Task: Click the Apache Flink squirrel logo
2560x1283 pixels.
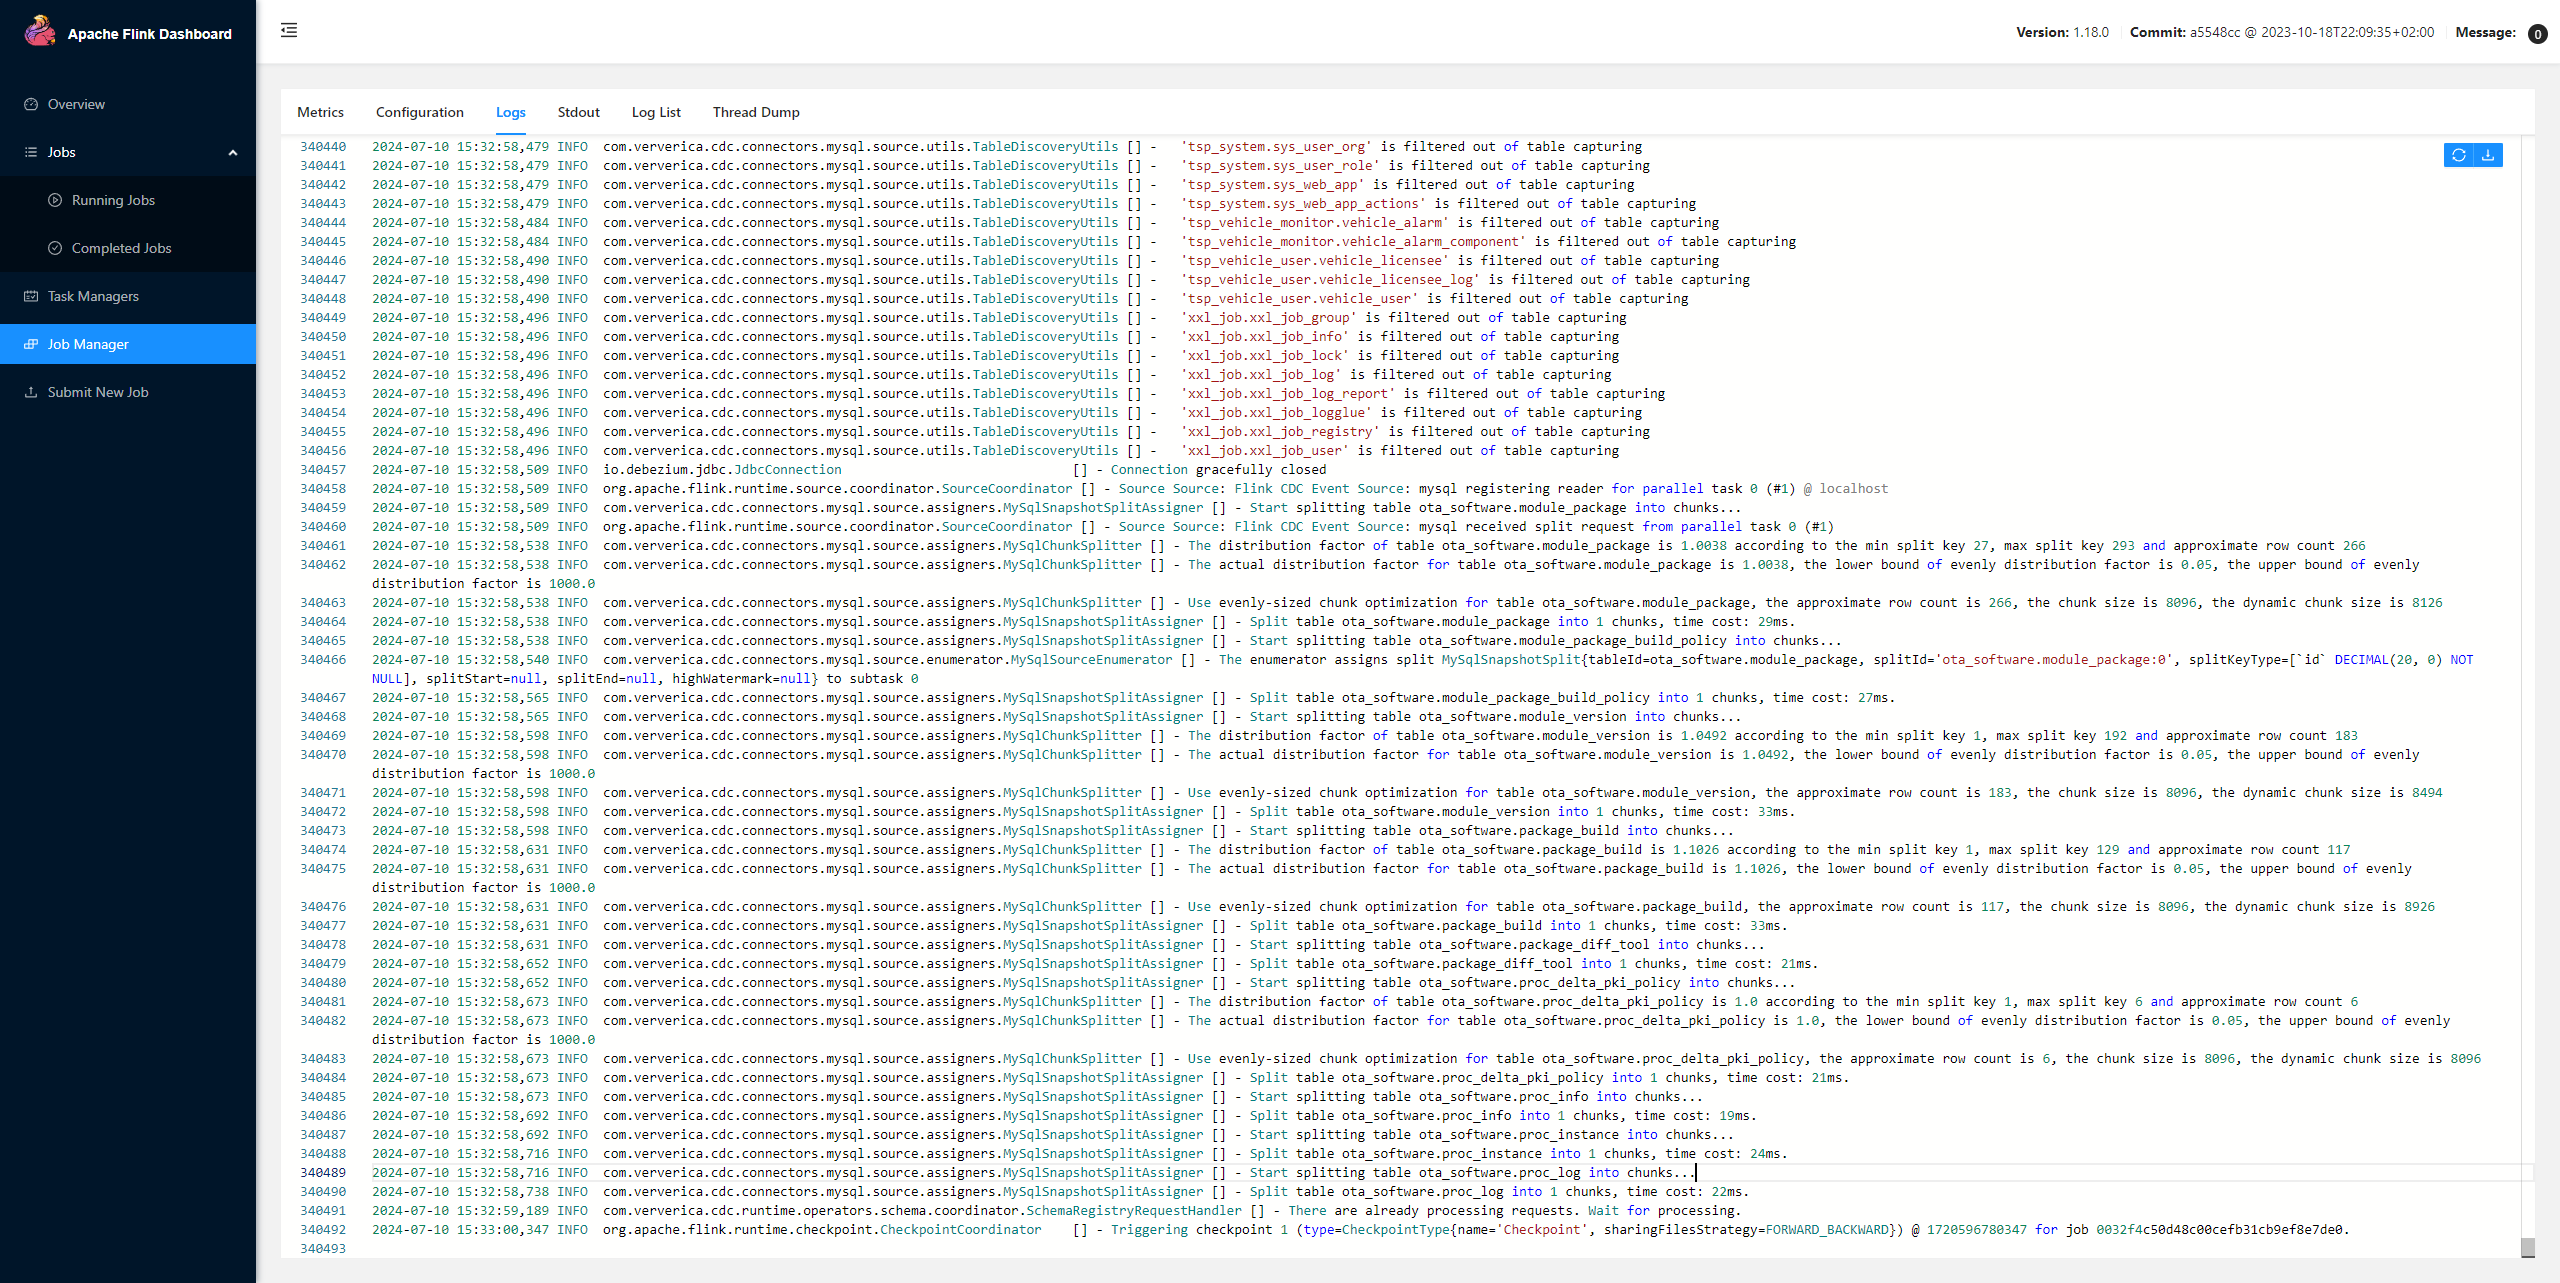Action: [40, 32]
